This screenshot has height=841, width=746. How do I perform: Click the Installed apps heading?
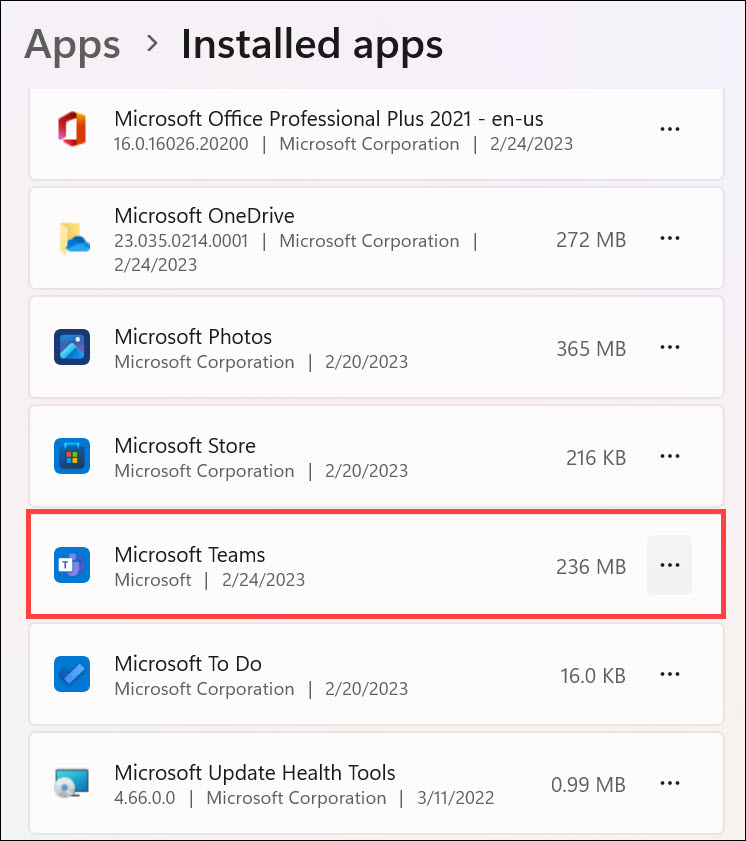coord(311,44)
